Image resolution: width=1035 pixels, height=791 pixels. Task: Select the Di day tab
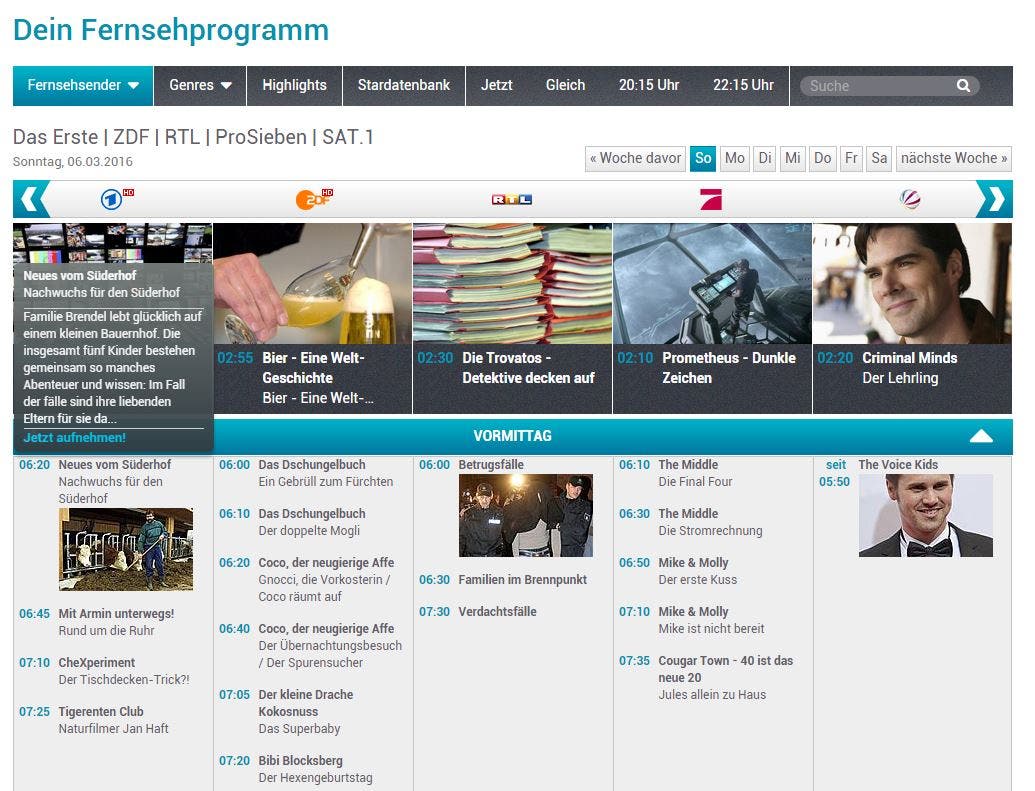765,158
